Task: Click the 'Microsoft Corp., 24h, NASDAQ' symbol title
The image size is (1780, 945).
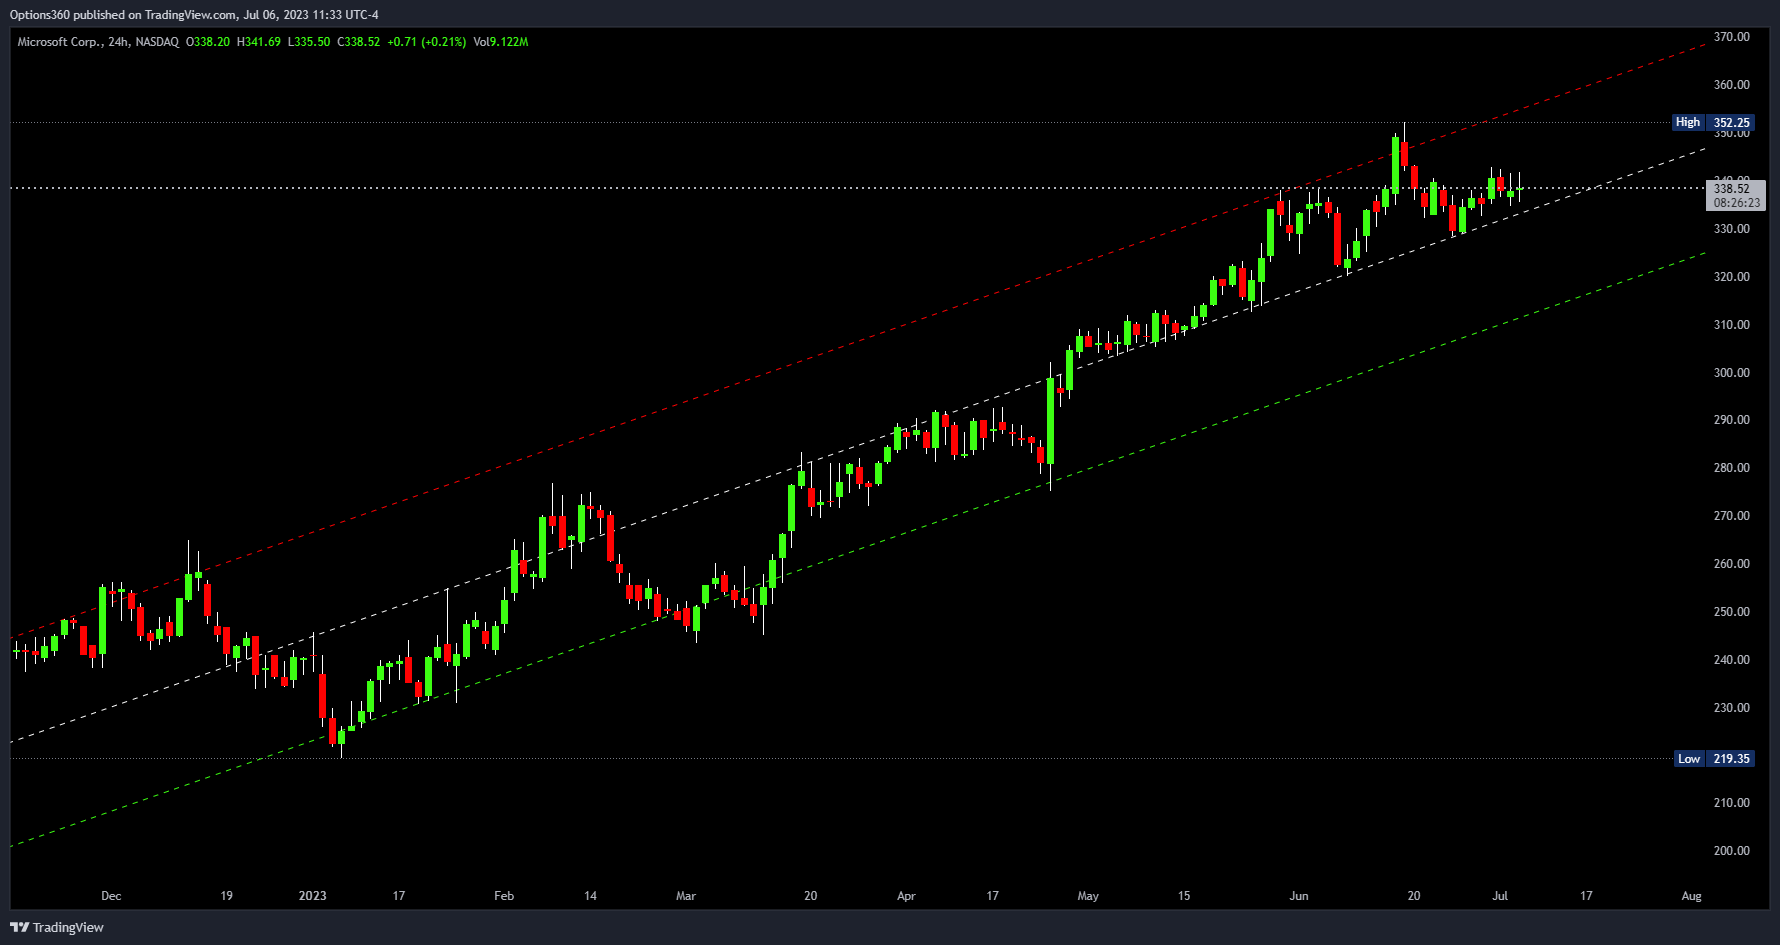Action: point(98,42)
